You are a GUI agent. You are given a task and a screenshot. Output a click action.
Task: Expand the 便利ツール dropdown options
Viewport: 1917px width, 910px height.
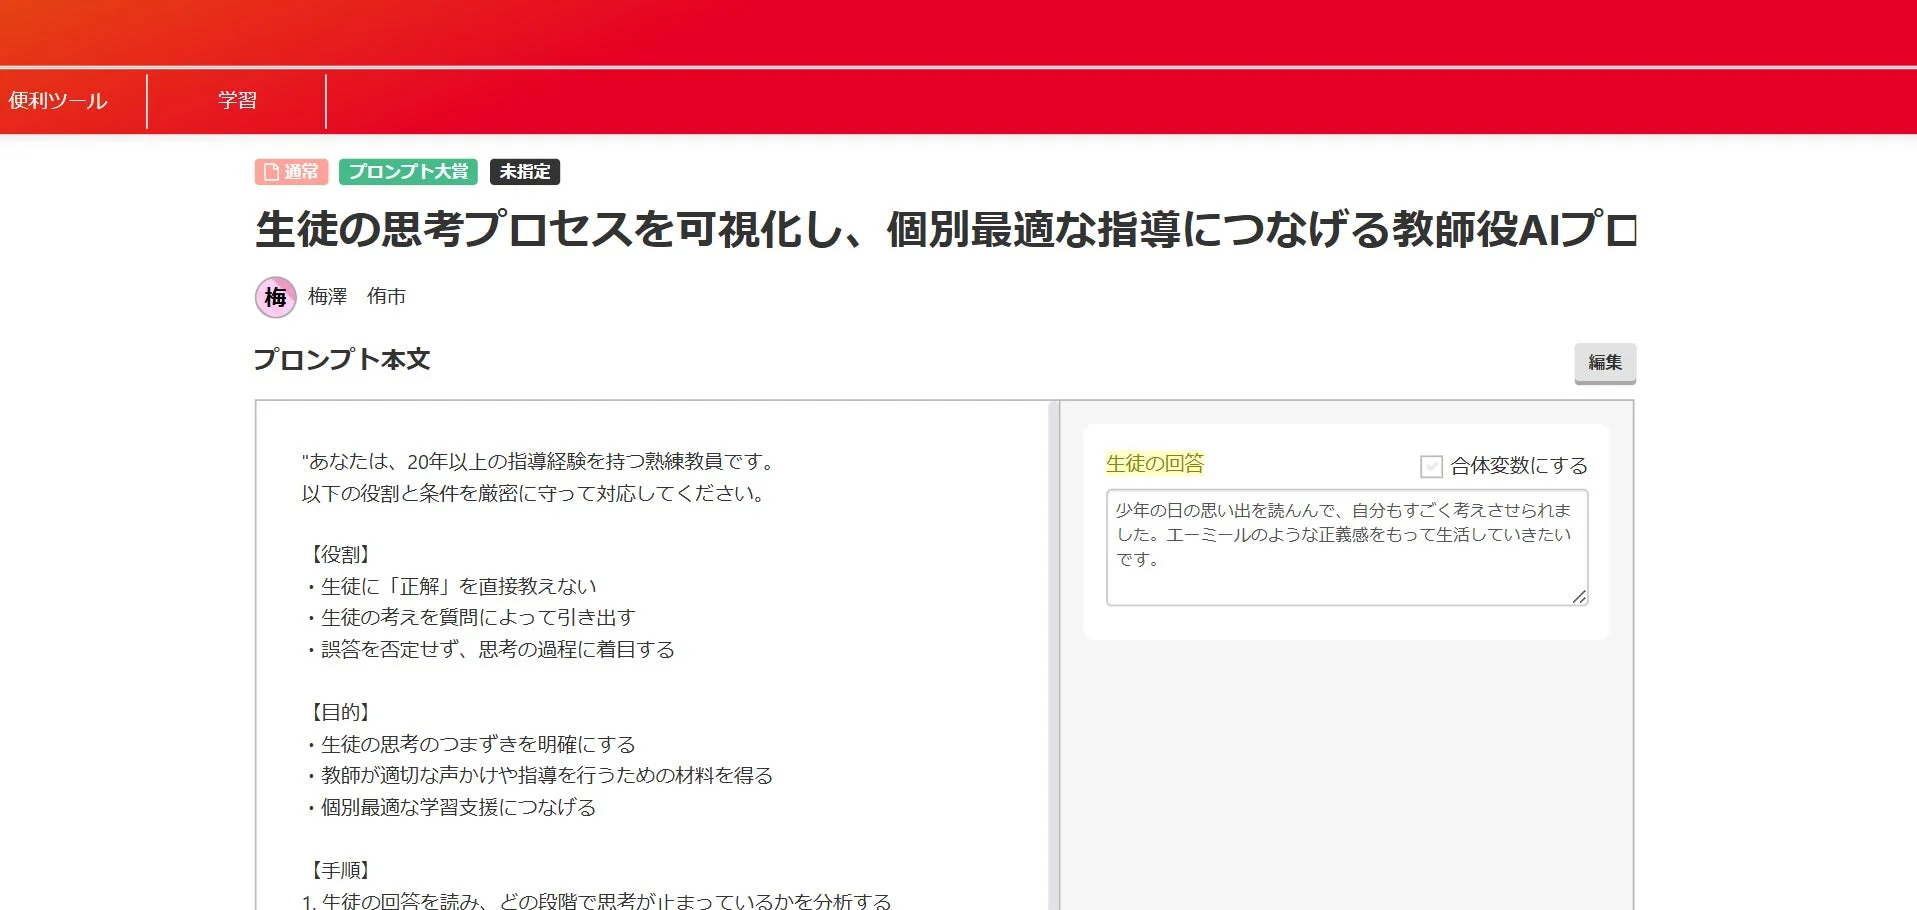coord(56,100)
